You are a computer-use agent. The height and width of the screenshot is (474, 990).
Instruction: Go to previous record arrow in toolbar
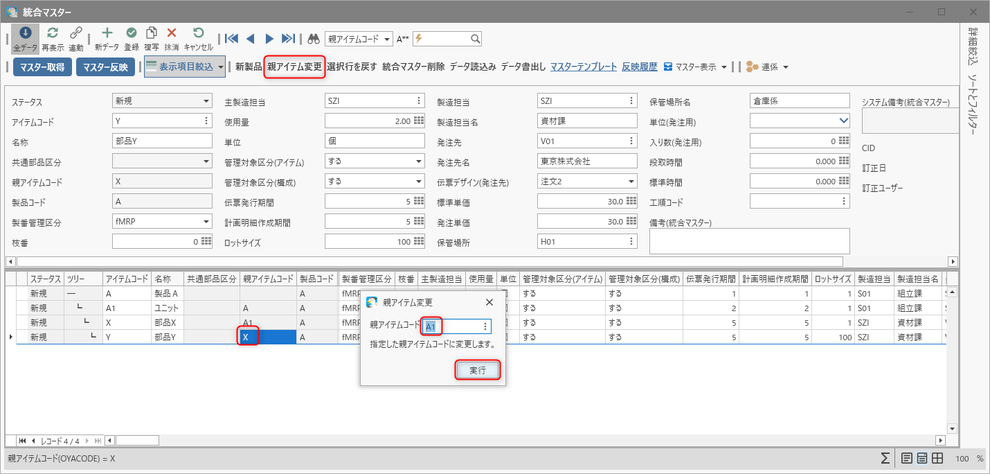click(x=250, y=39)
